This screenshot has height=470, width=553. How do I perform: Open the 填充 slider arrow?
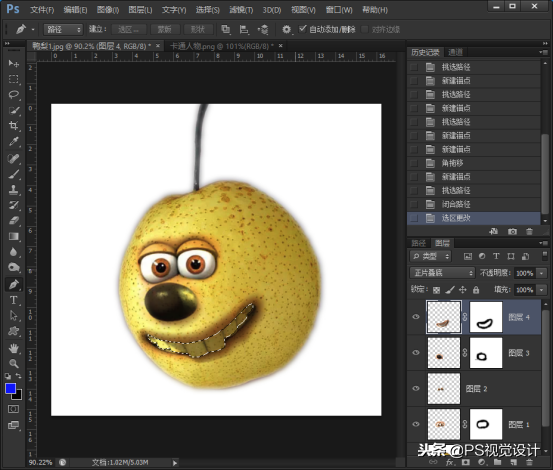[x=541, y=290]
